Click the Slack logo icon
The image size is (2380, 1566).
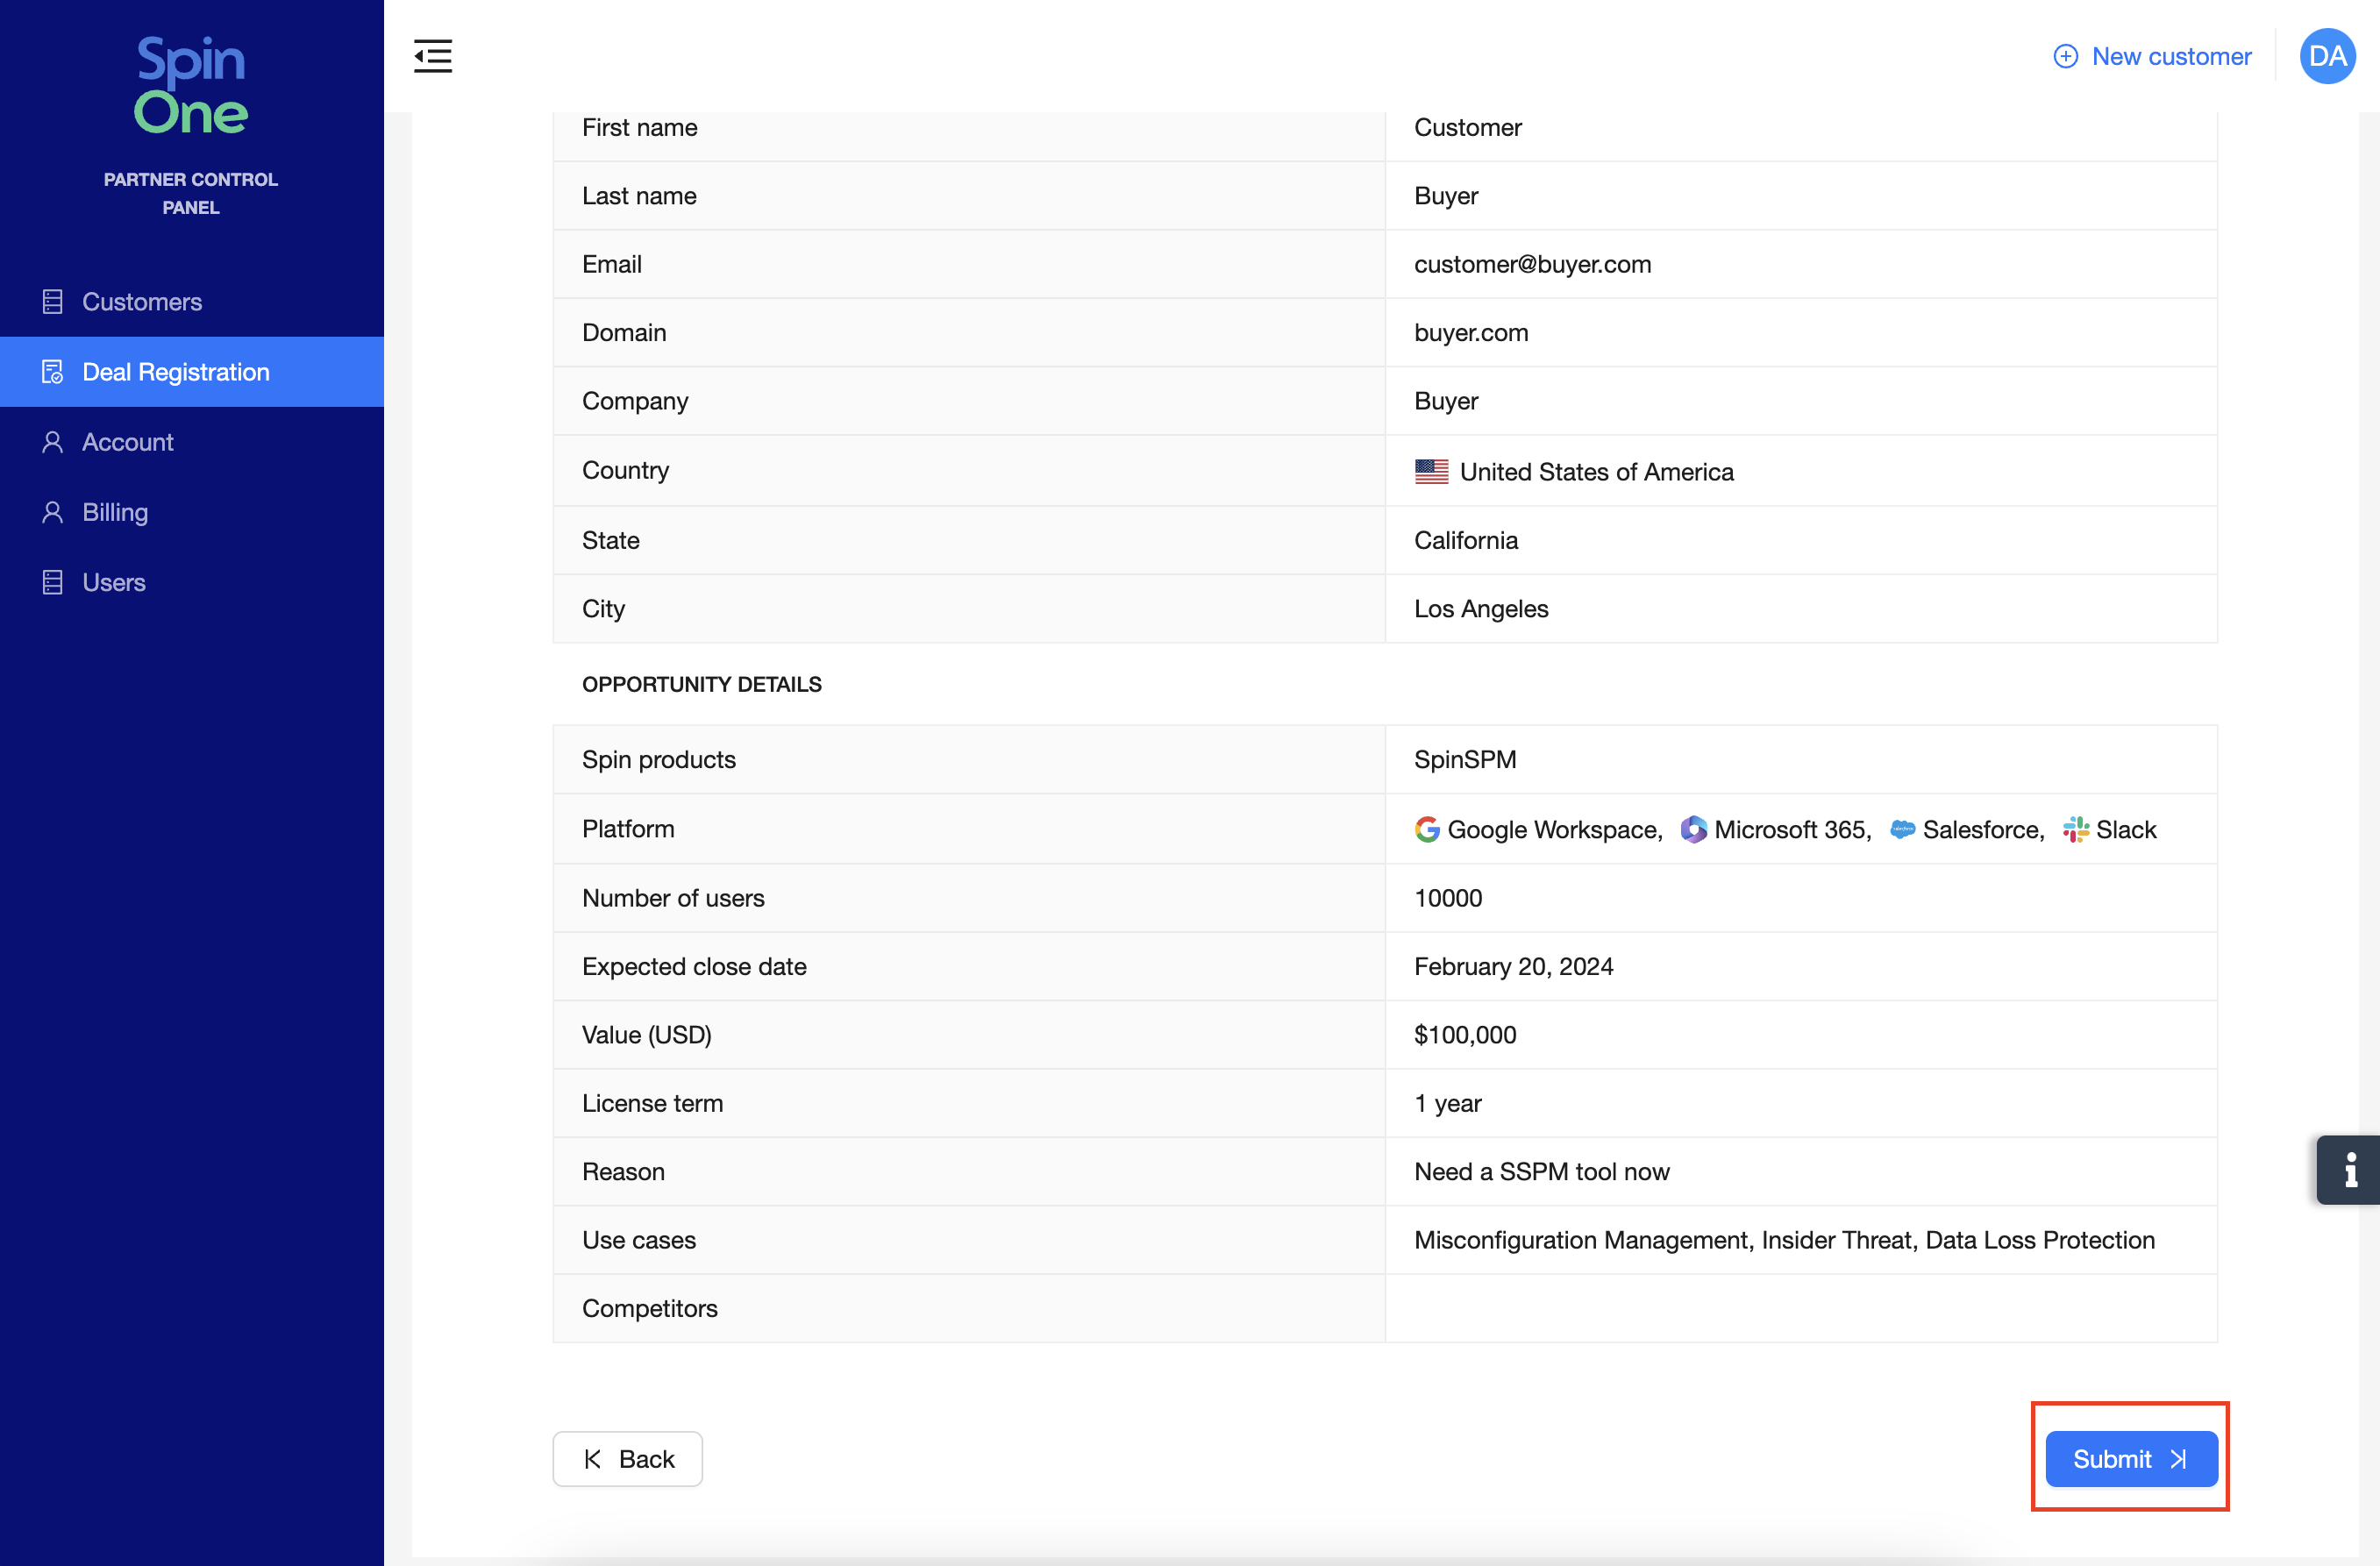click(2075, 829)
